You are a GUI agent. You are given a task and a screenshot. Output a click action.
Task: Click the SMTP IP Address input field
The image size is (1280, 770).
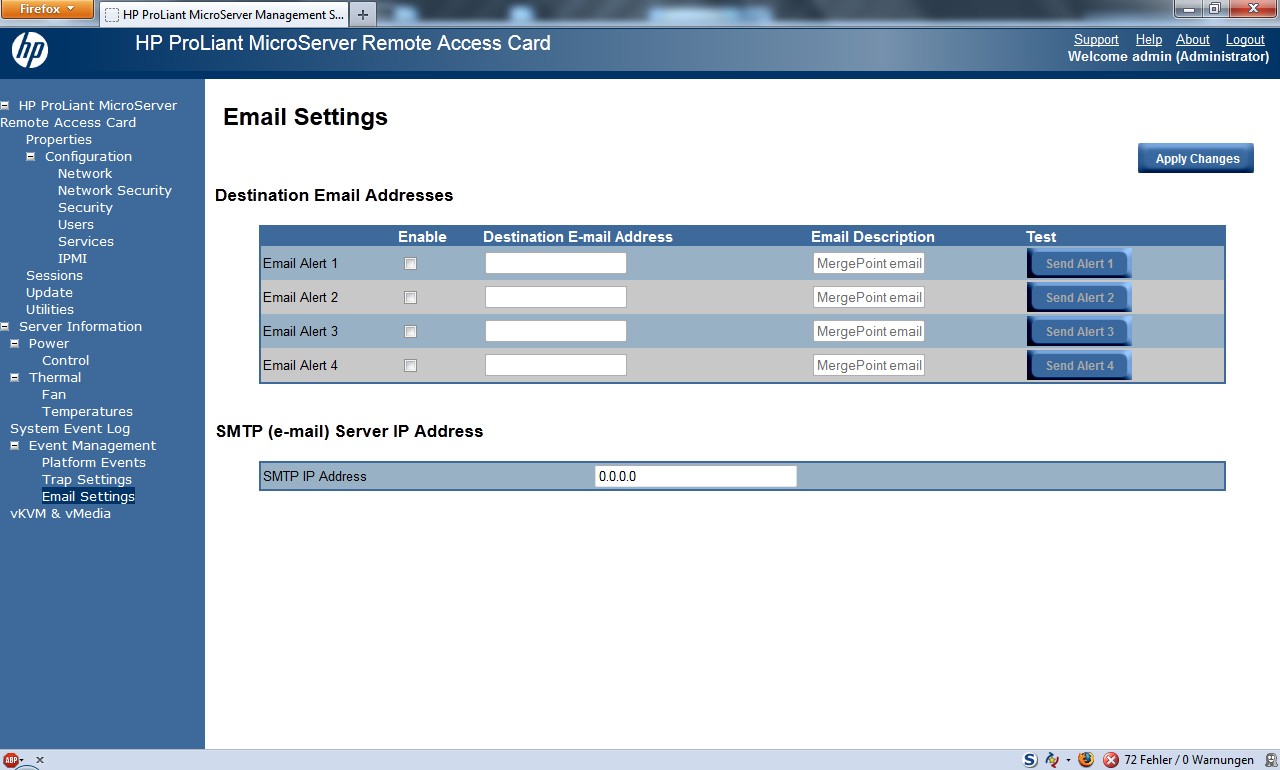pyautogui.click(x=696, y=476)
